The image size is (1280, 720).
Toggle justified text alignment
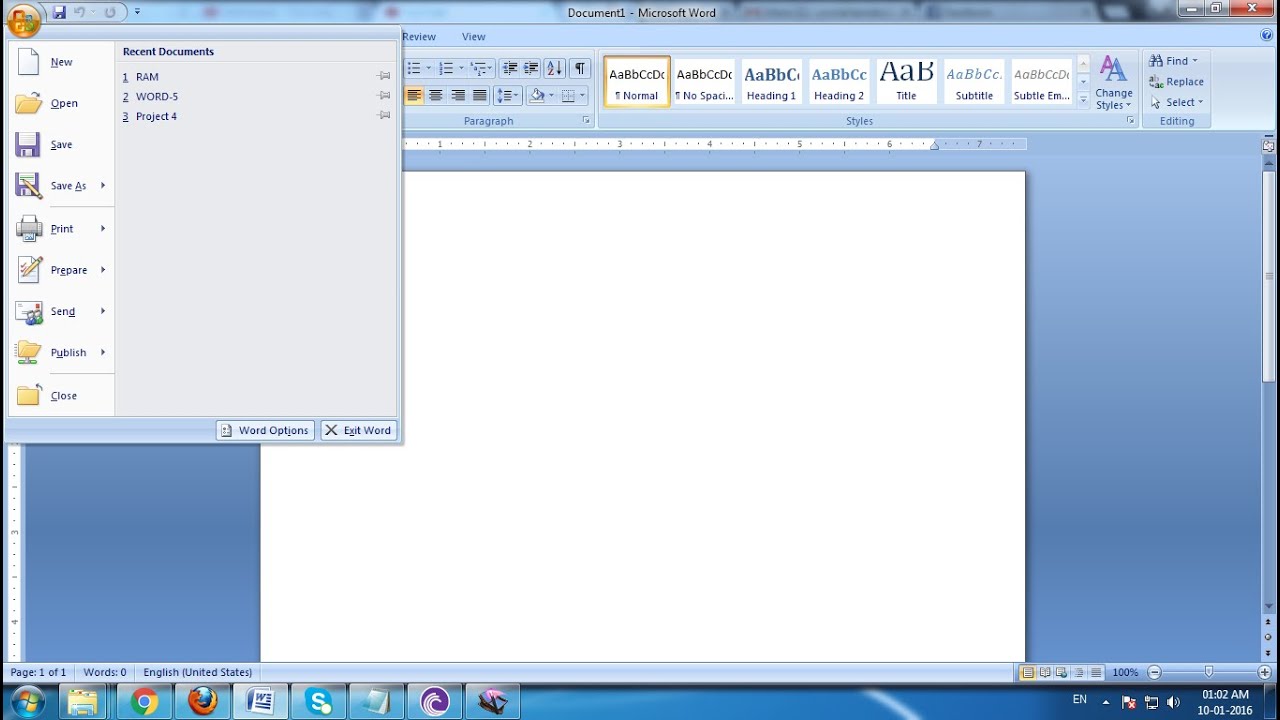point(478,95)
